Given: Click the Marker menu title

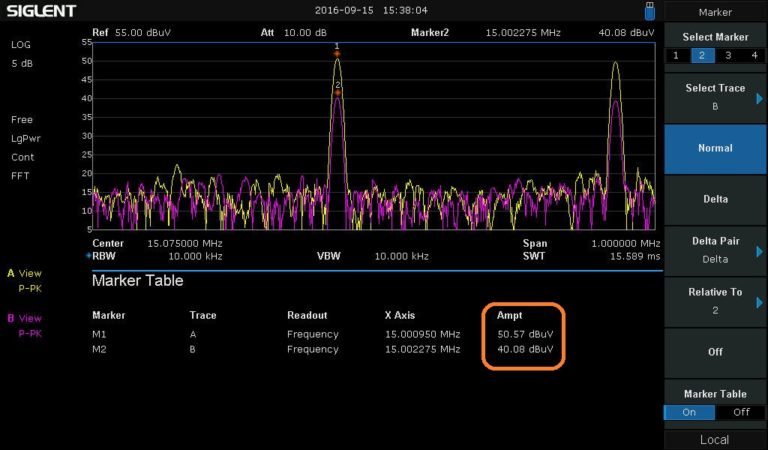Looking at the screenshot, I should coord(715,12).
